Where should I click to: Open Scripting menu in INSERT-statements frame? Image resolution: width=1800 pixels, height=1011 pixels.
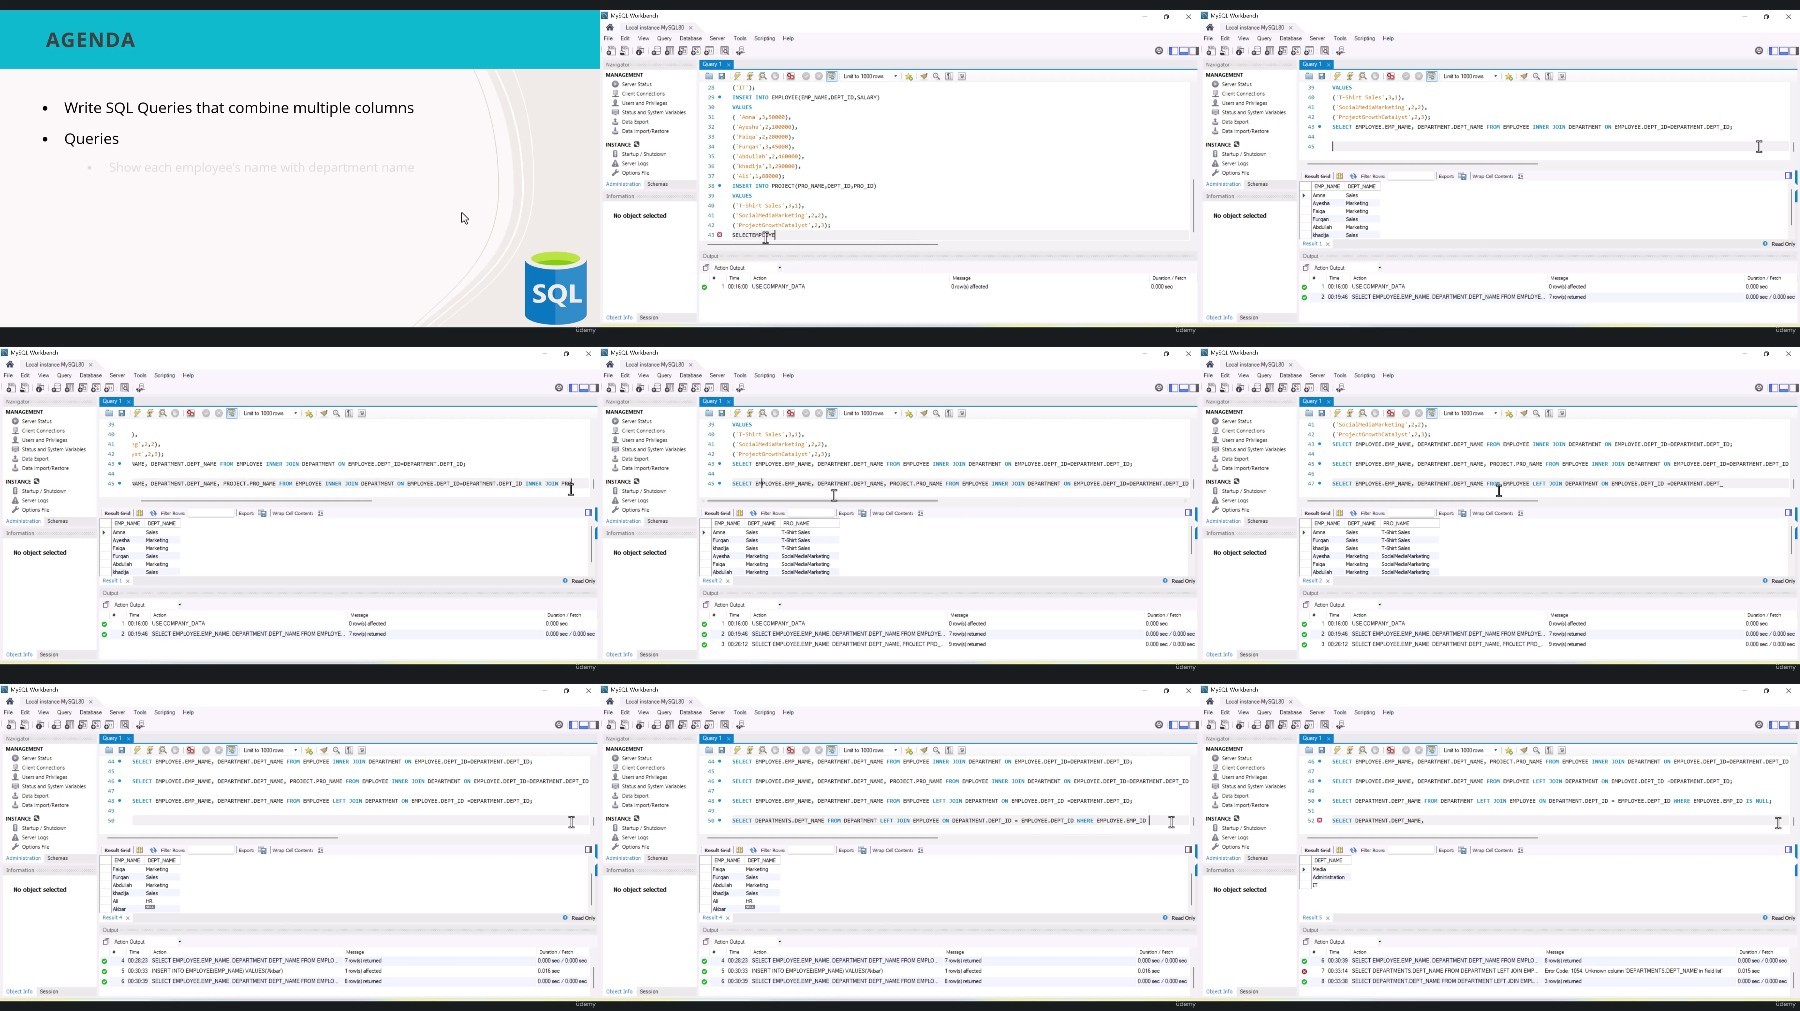click(765, 38)
